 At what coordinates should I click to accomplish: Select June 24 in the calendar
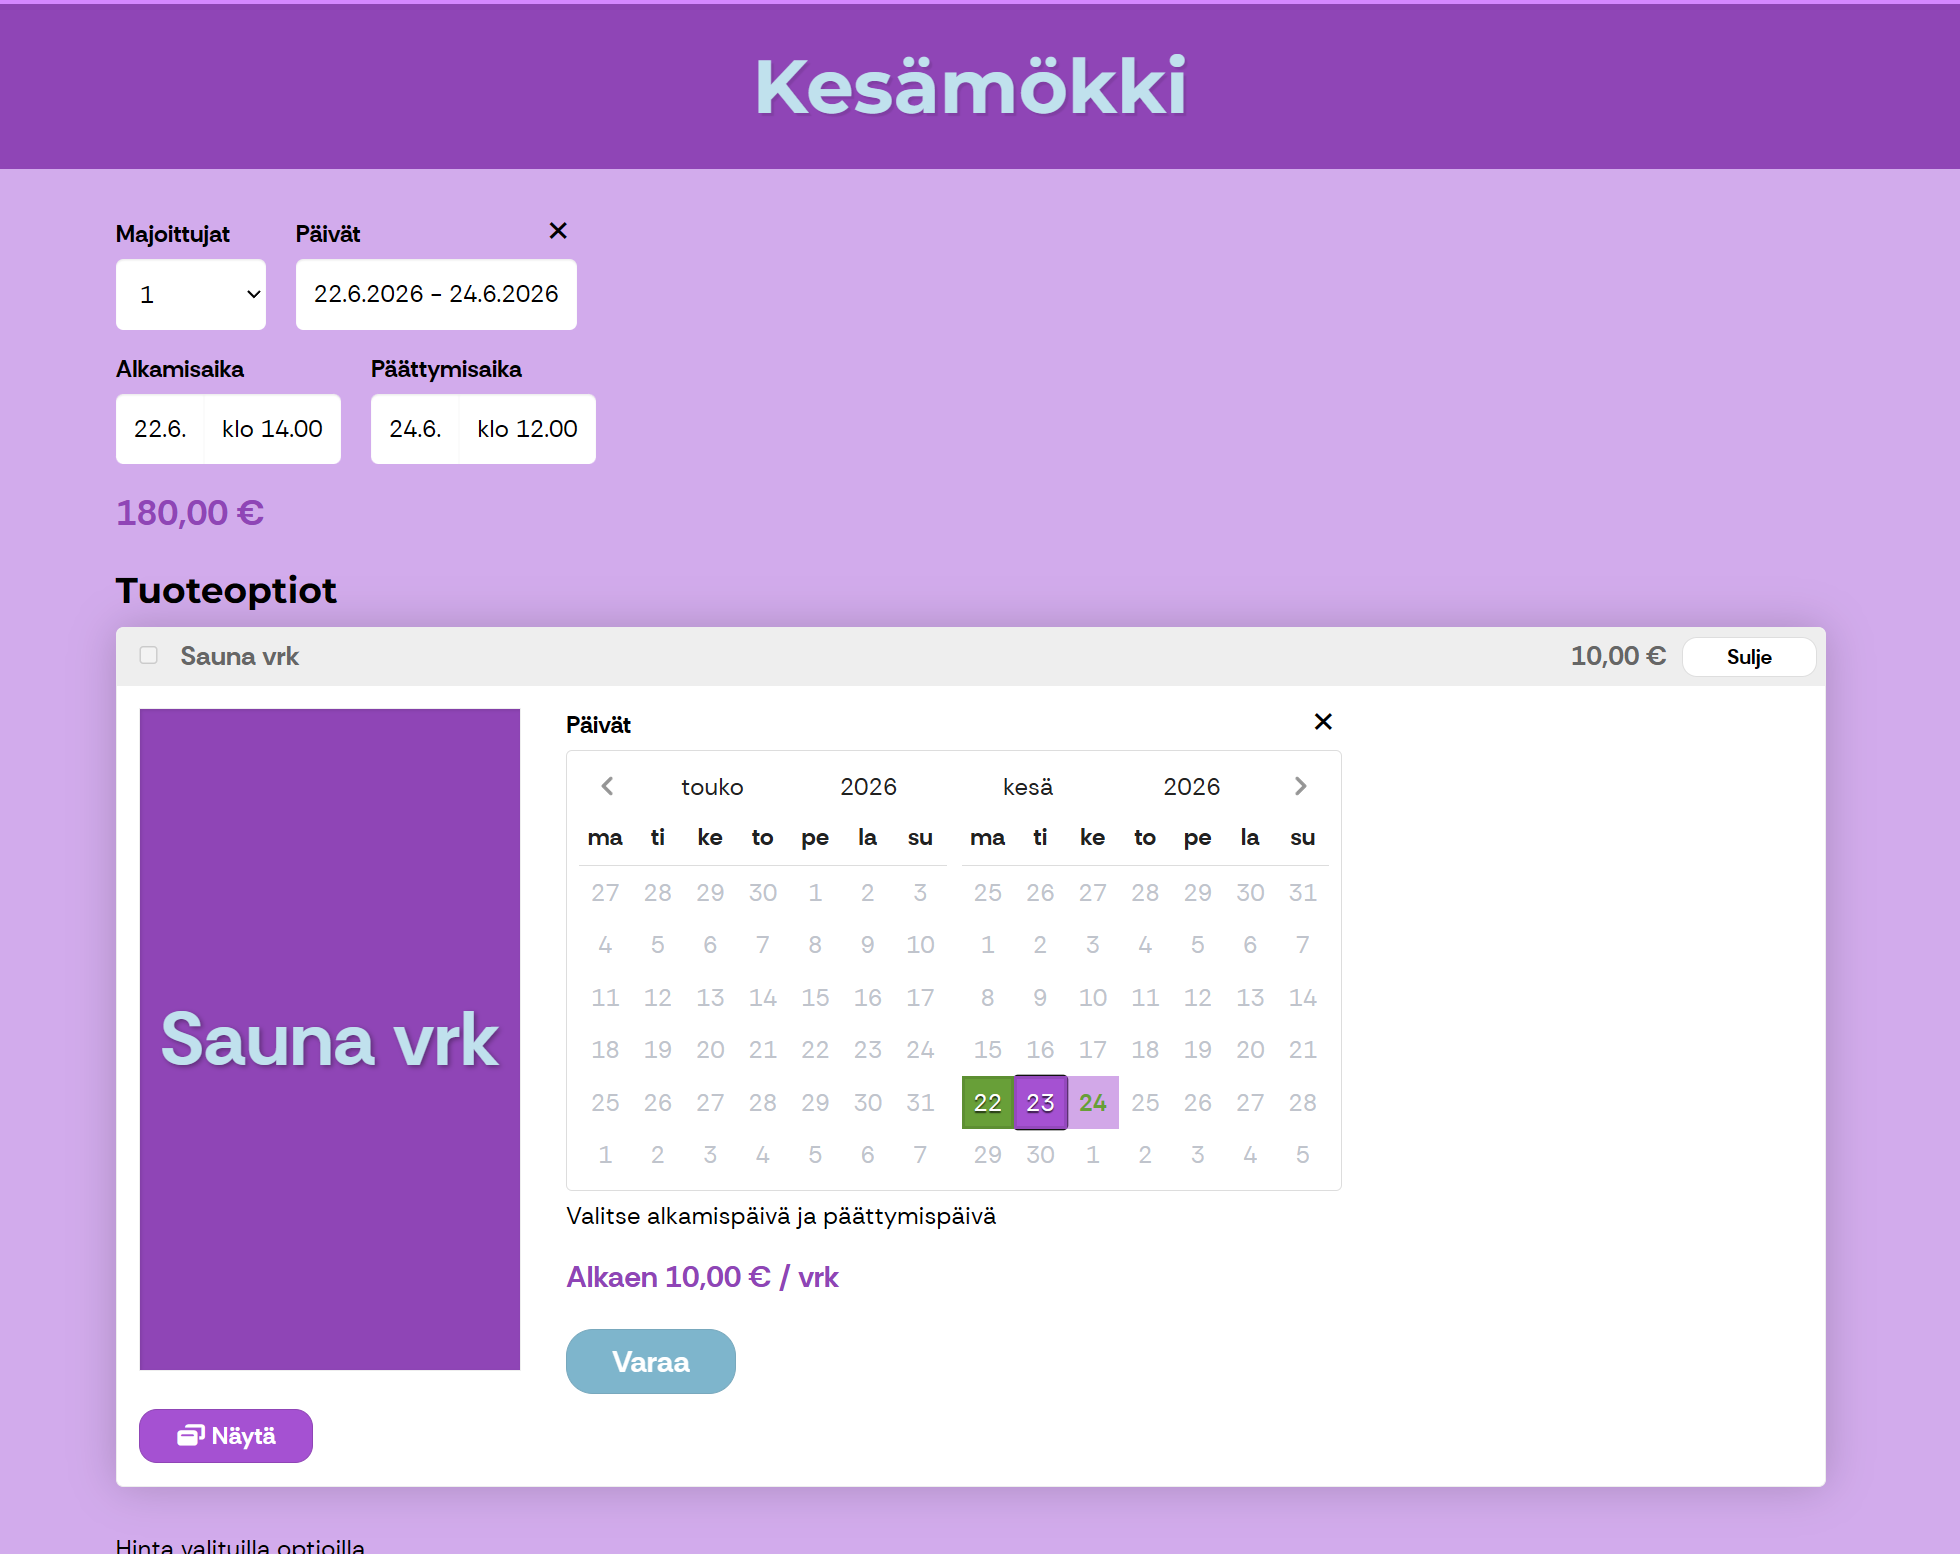(x=1093, y=1102)
